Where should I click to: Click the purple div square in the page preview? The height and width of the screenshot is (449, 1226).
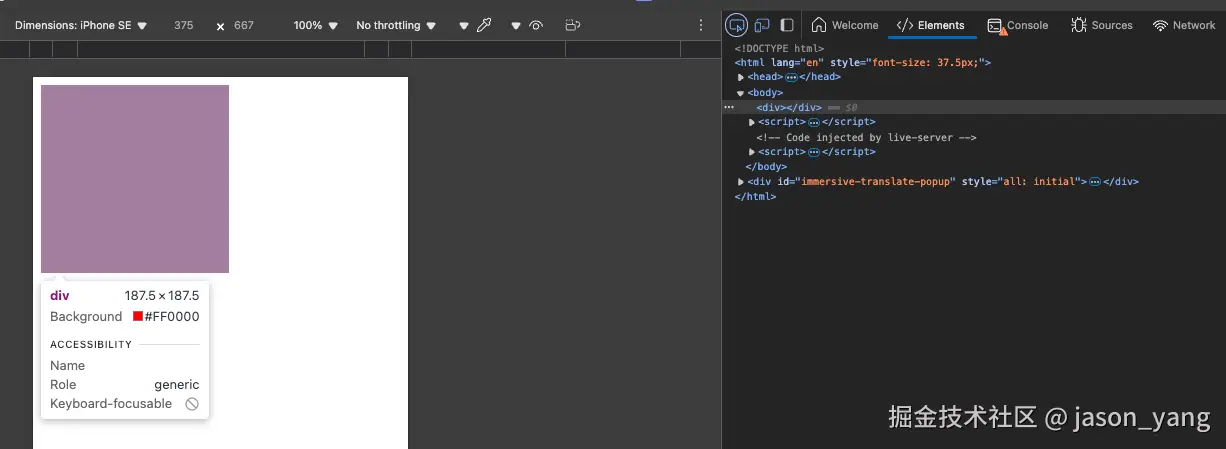(135, 179)
